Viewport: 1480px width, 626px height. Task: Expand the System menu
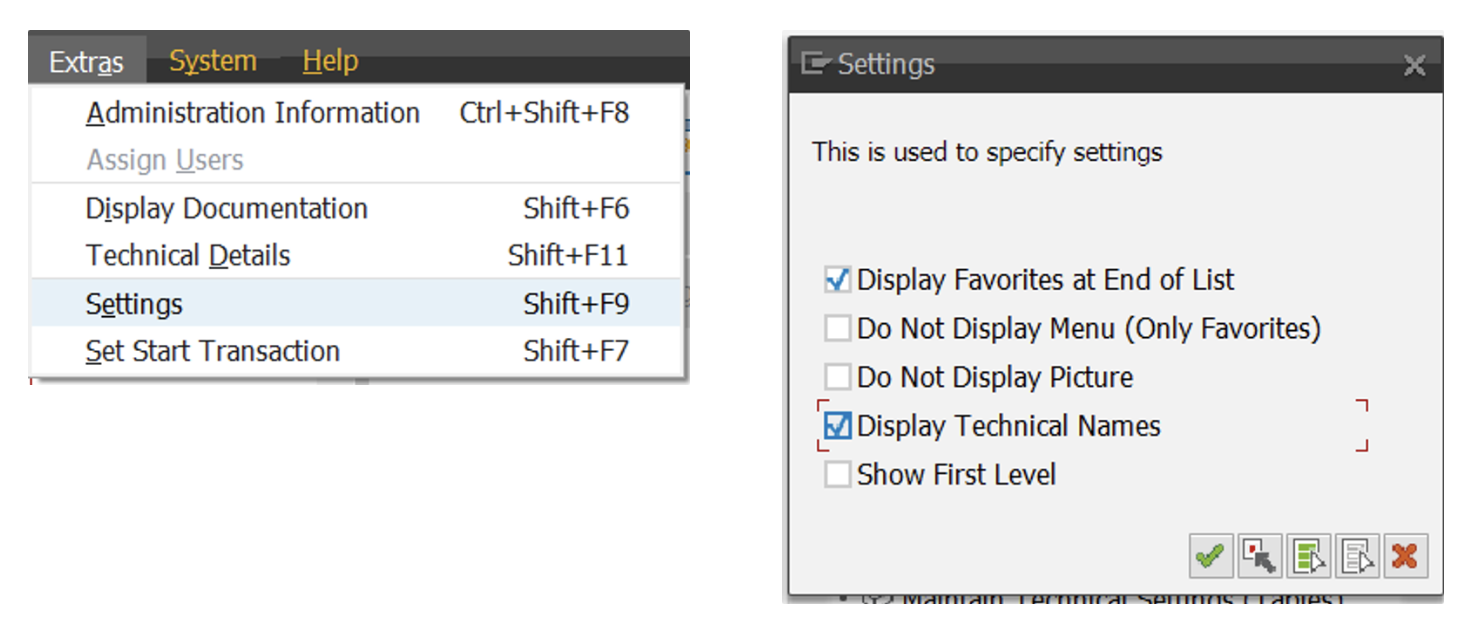[212, 61]
